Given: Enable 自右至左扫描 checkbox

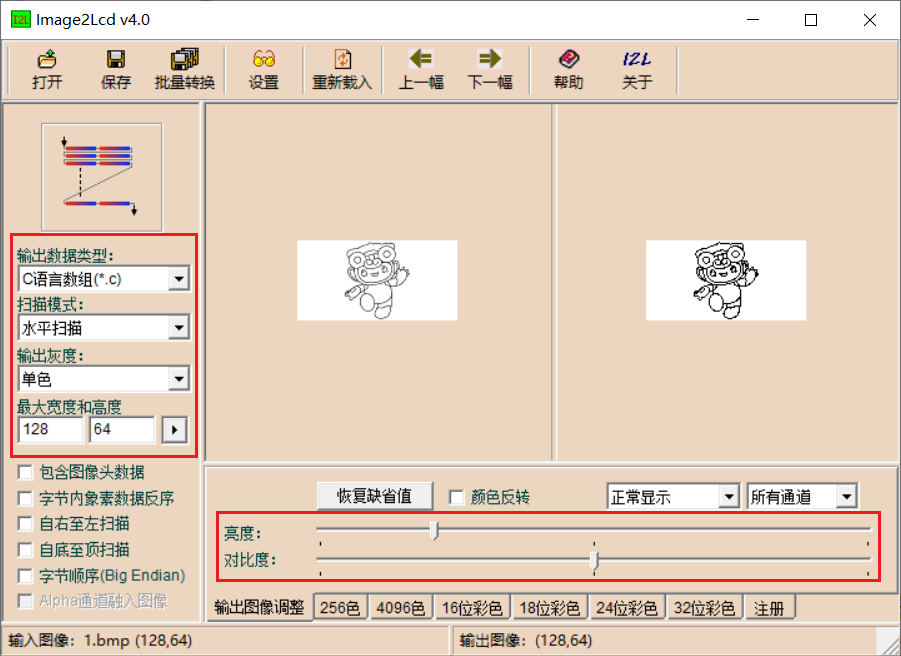Looking at the screenshot, I should [x=25, y=524].
